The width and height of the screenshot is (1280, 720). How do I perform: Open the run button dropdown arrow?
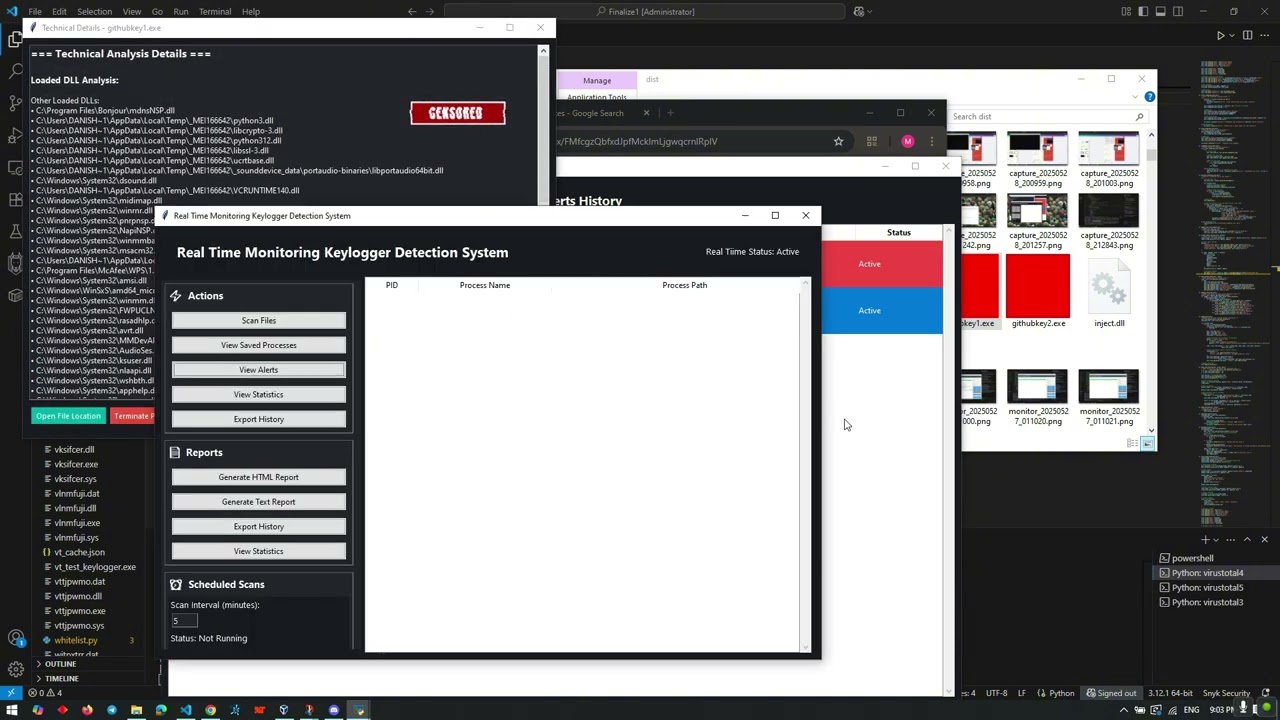point(1232,35)
